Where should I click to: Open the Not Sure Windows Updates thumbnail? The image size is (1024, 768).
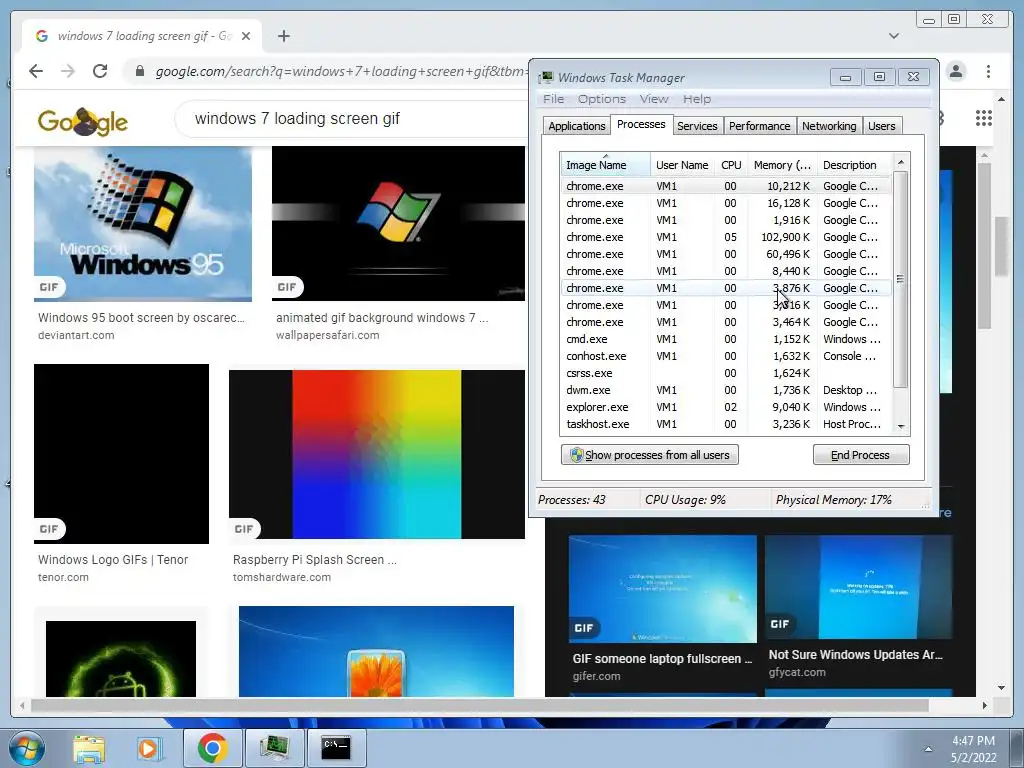pyautogui.click(x=859, y=587)
